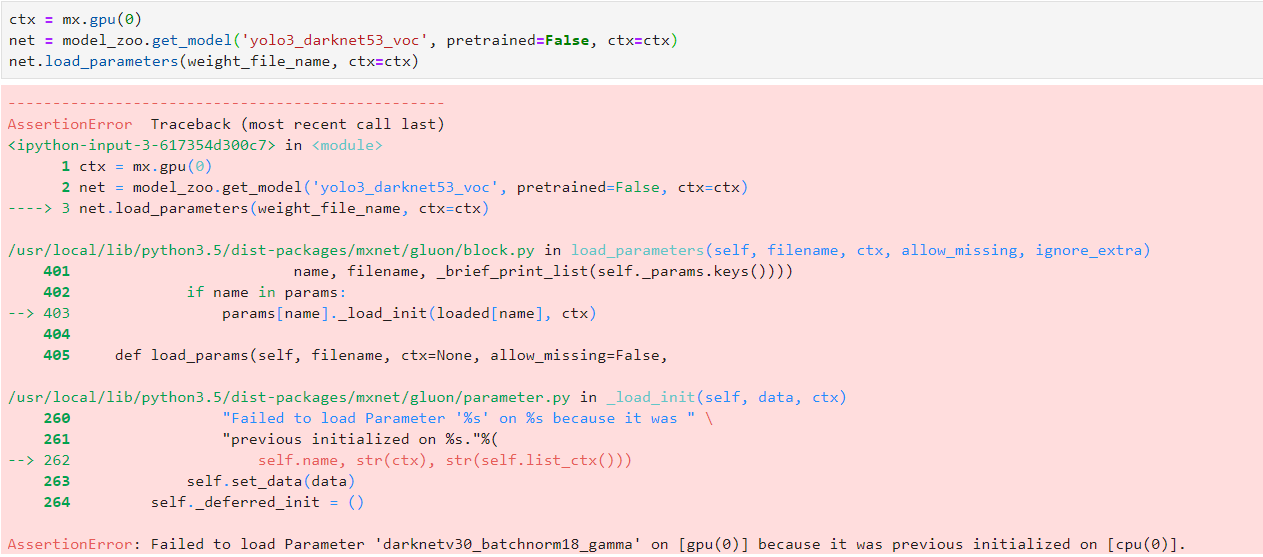The image size is (1263, 557).
Task: Click the net.load_parameters line in the input cell
Action: (213, 61)
